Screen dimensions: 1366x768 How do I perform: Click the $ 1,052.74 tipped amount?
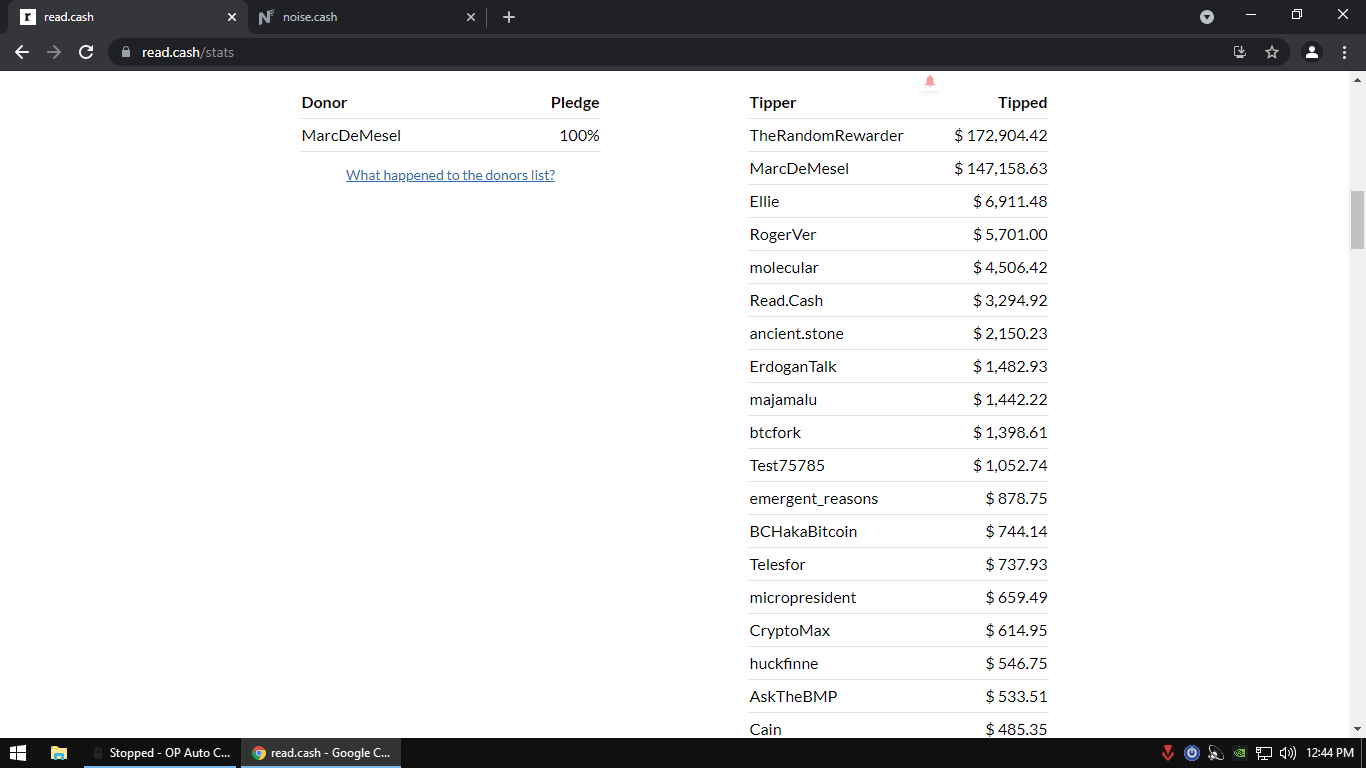pyautogui.click(x=1010, y=466)
